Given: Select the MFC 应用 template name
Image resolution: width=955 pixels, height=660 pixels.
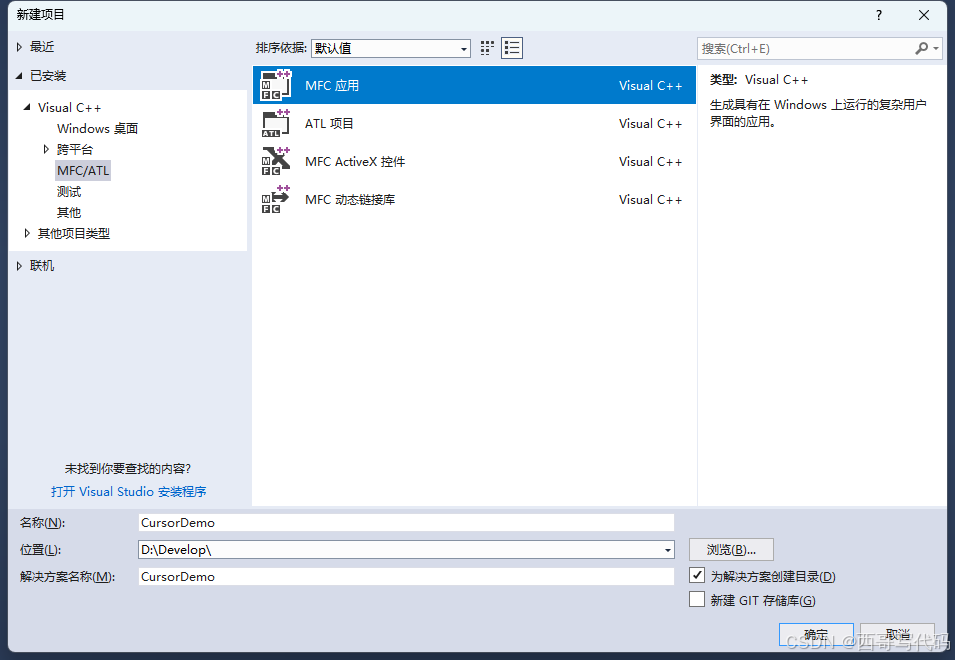Looking at the screenshot, I should click(x=332, y=85).
